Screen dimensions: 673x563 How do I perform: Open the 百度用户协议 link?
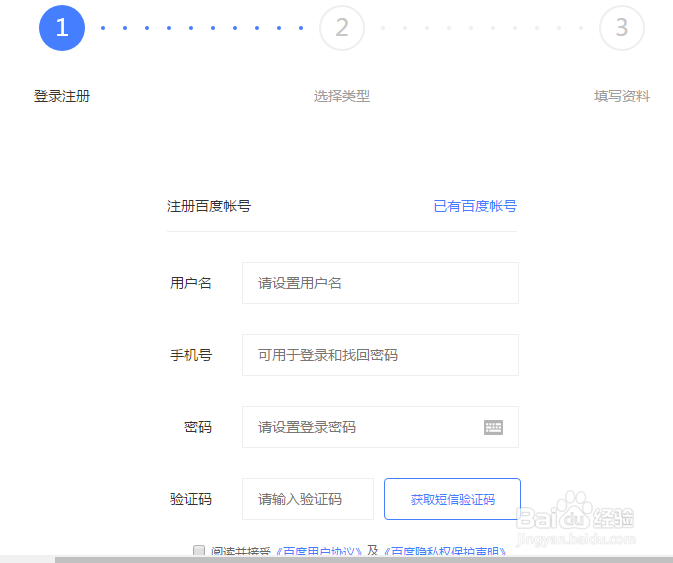point(319,551)
